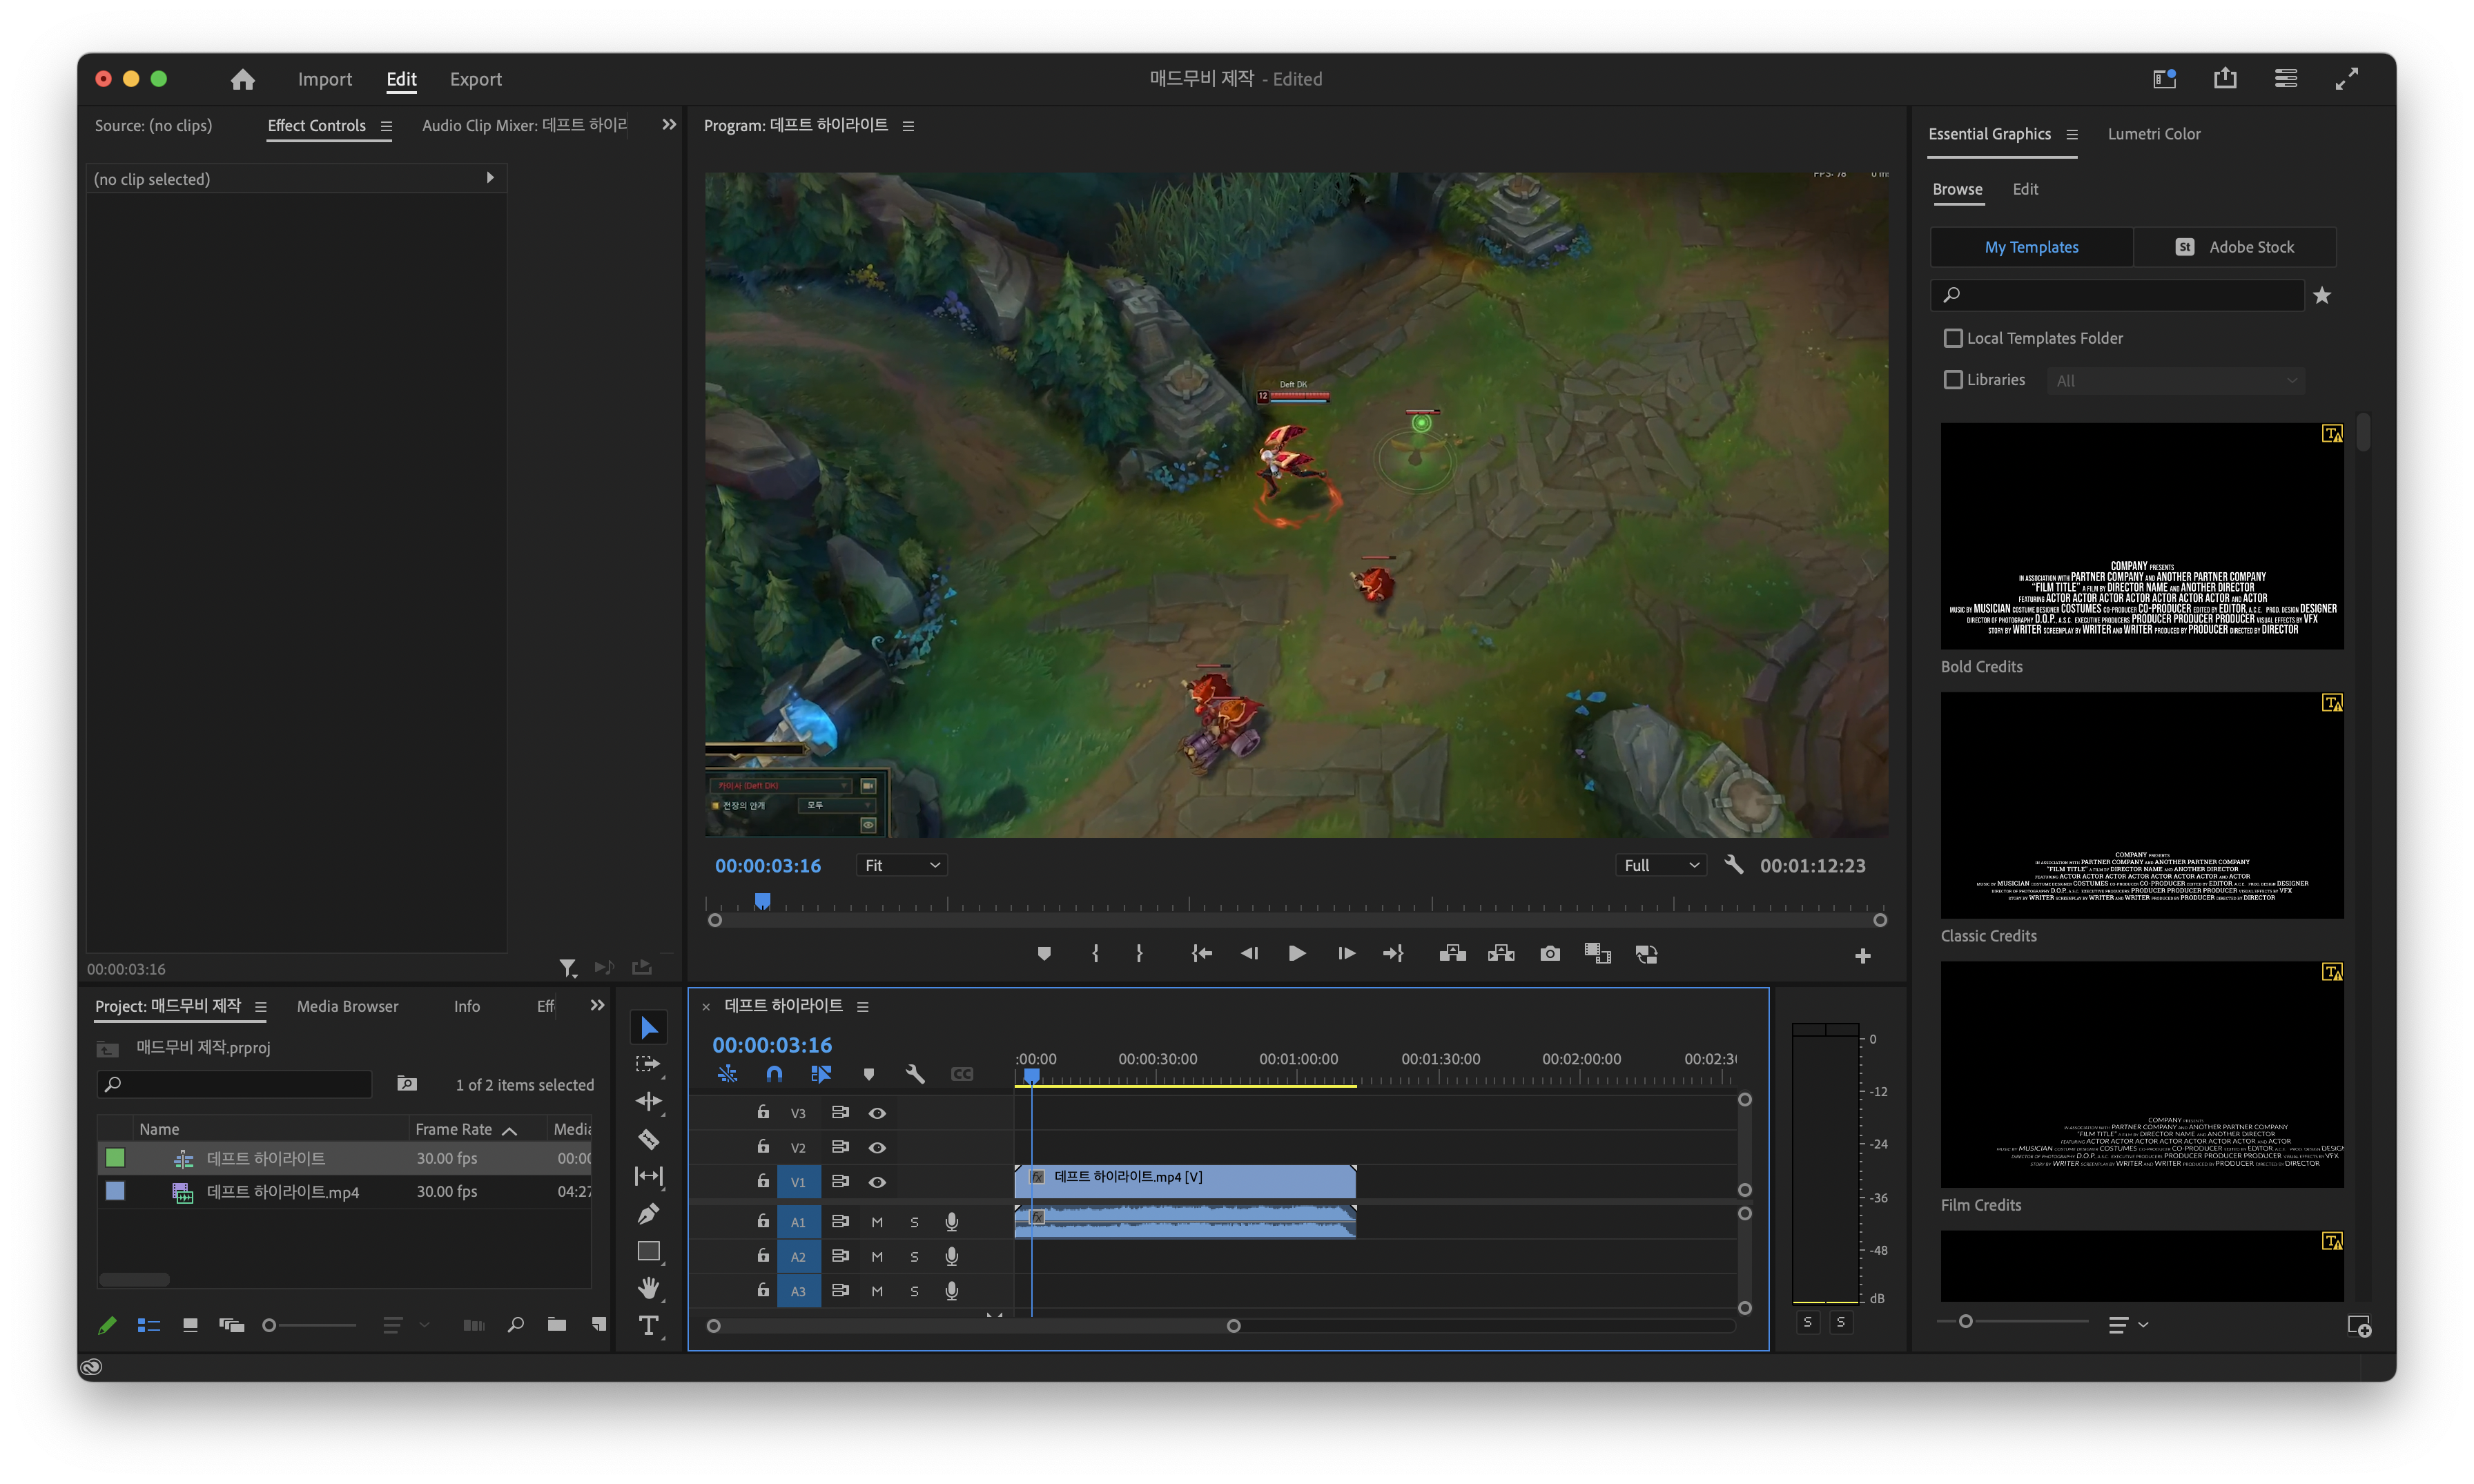Click the Bold Credits template thumbnail
Screen dimensions: 2474x1484
[x=2141, y=536]
